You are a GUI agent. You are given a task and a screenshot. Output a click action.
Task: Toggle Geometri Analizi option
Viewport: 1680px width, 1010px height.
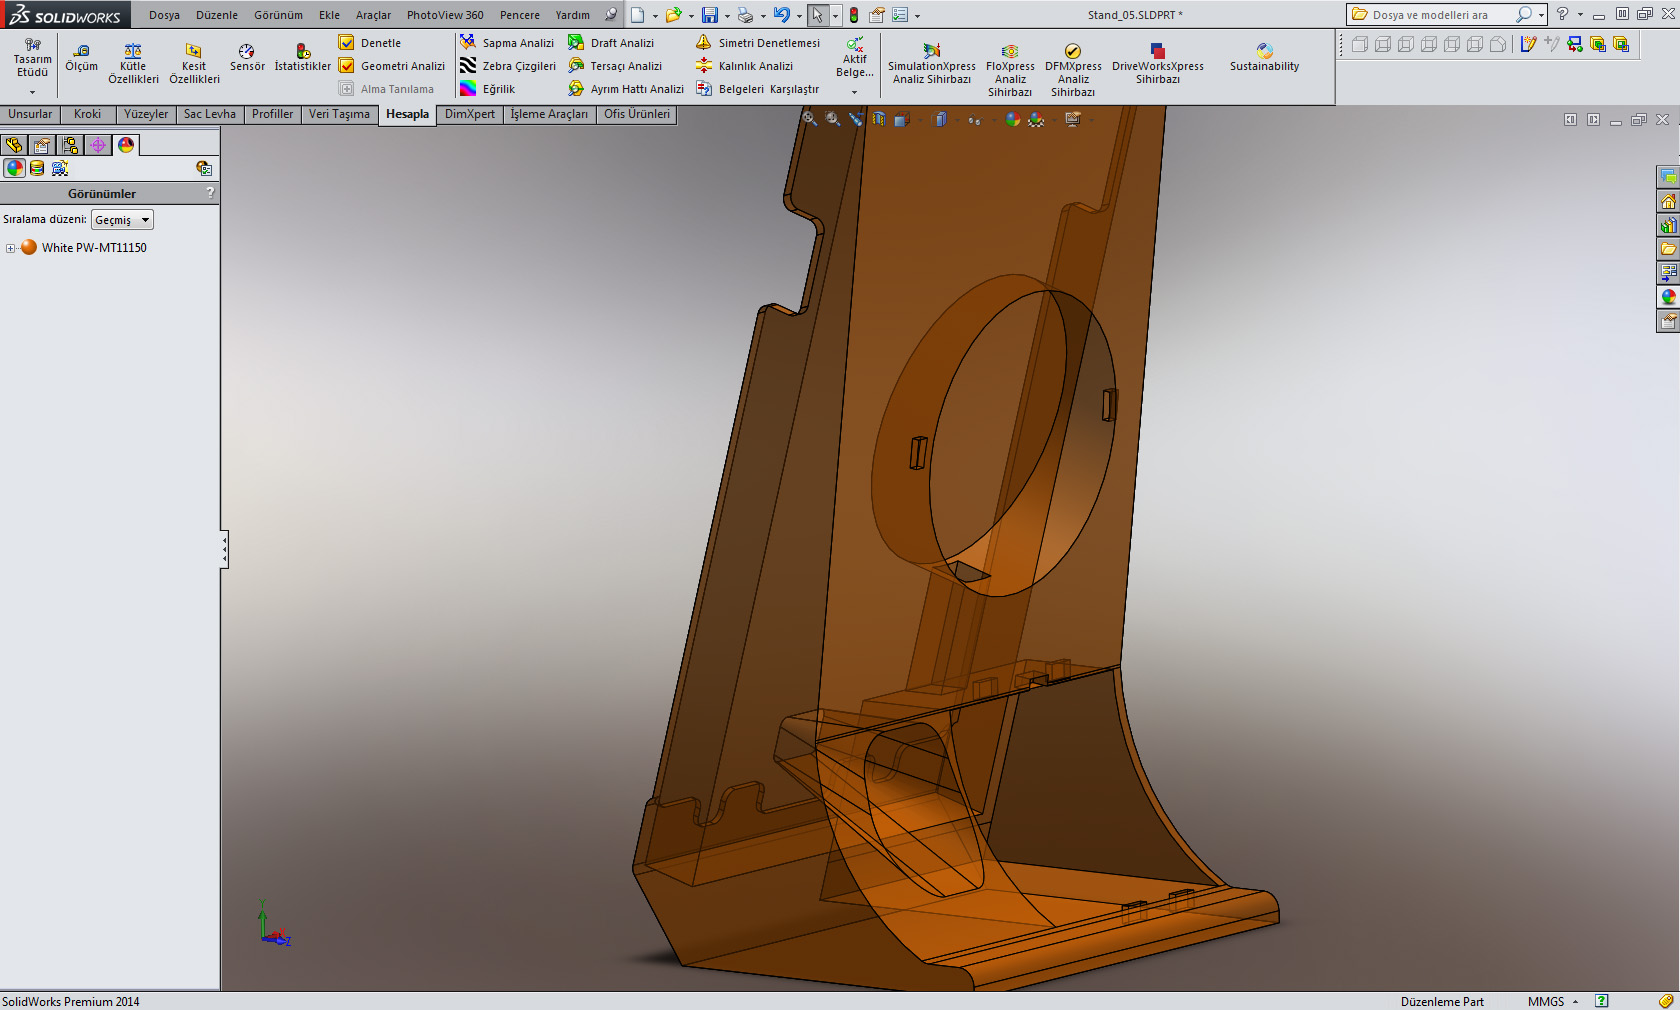coord(392,66)
